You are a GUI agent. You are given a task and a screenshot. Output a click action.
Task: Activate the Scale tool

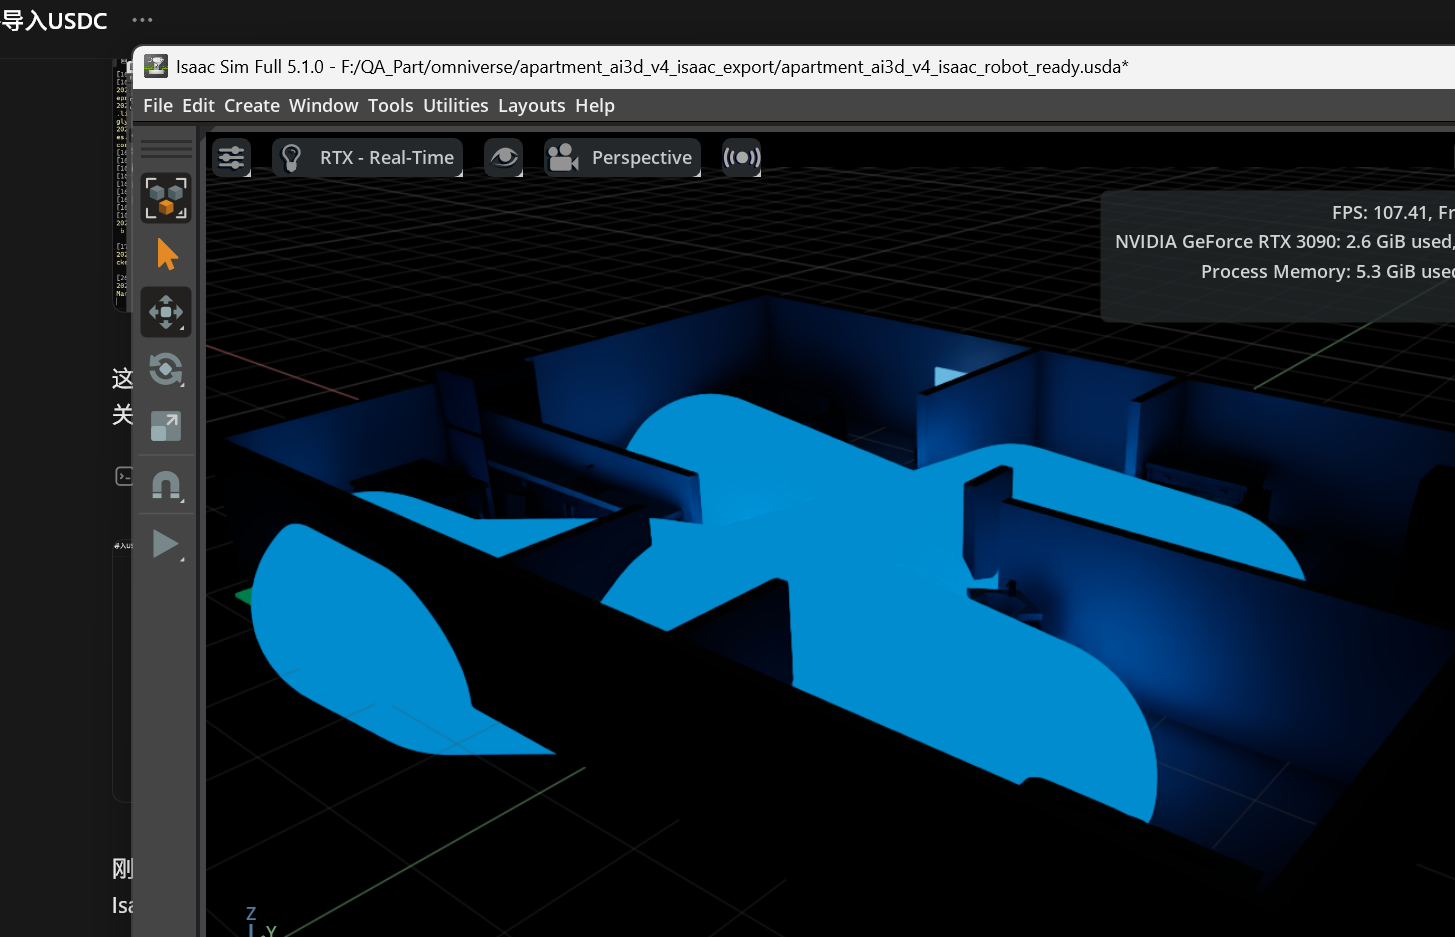pos(166,427)
